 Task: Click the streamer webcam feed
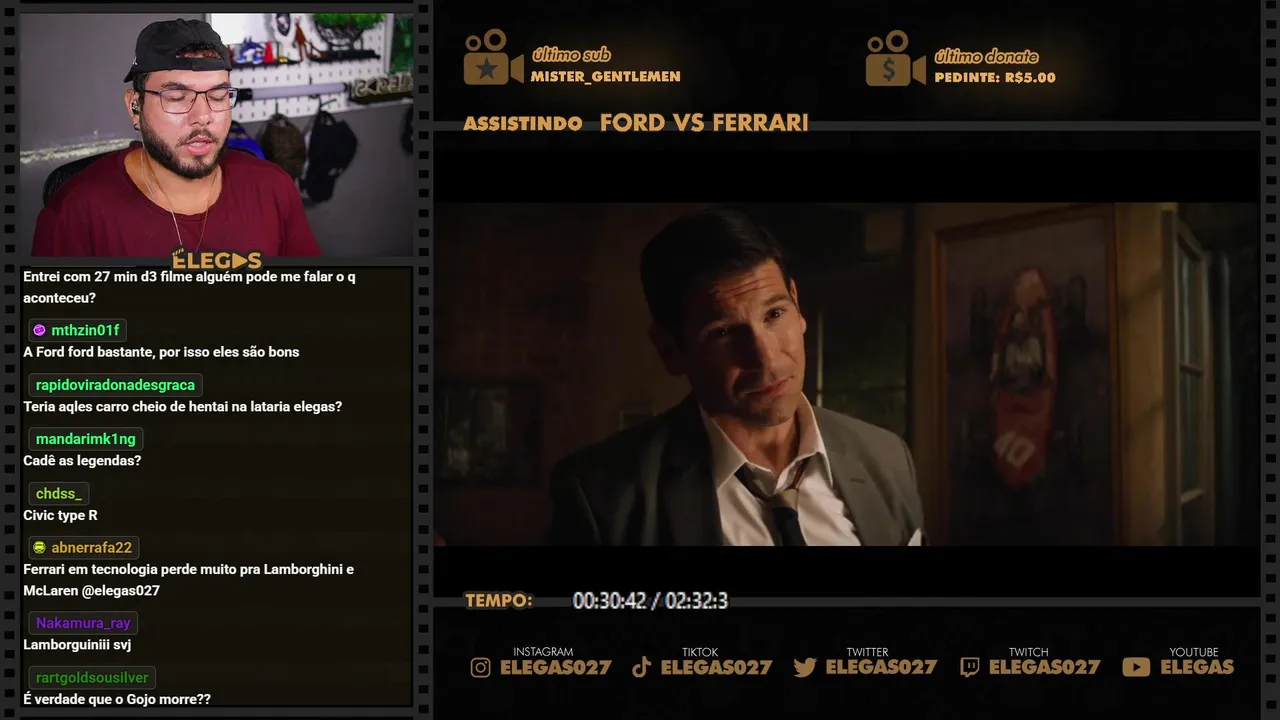[x=217, y=135]
